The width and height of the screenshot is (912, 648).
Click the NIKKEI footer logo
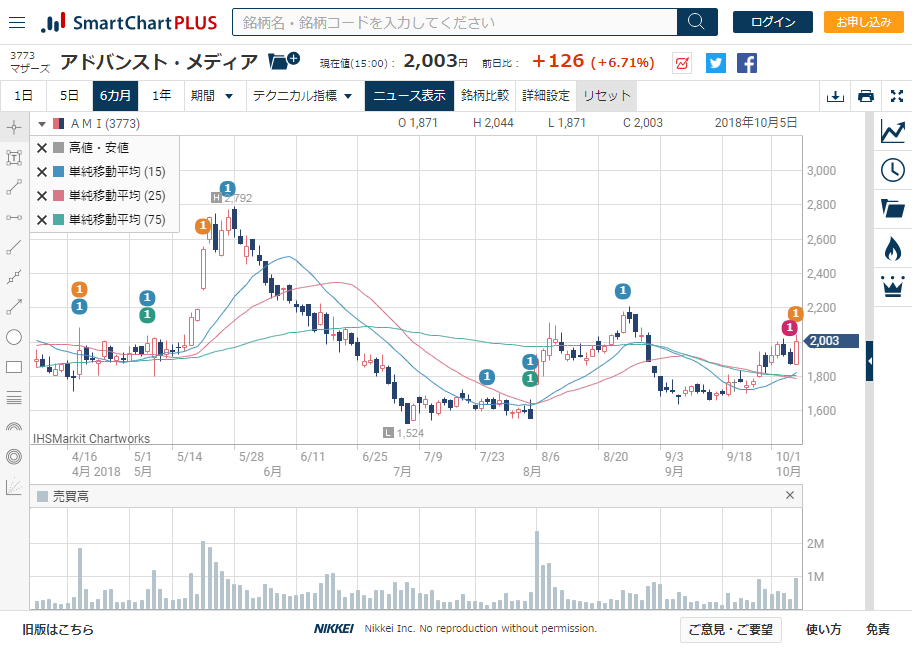pos(333,629)
